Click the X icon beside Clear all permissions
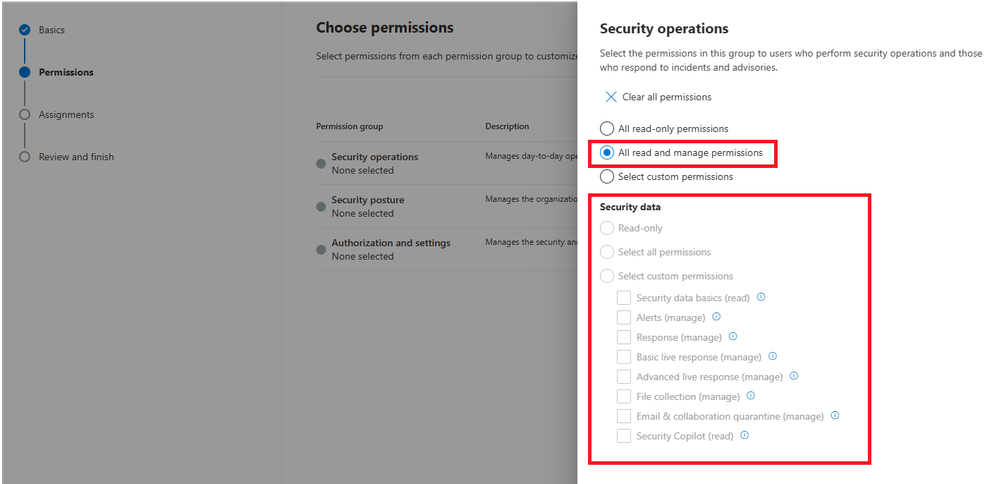This screenshot has width=999, height=484. pos(611,97)
